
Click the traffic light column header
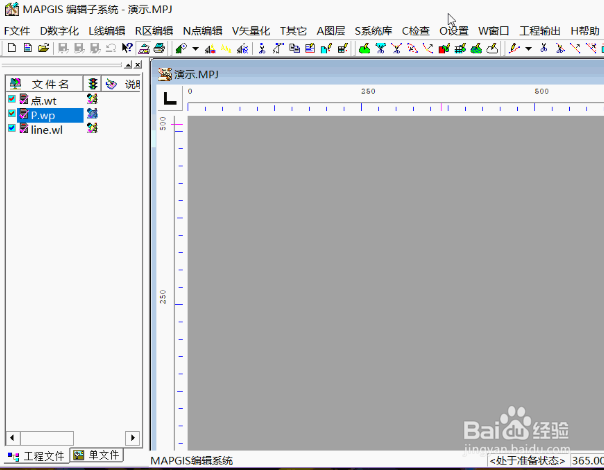(x=92, y=84)
